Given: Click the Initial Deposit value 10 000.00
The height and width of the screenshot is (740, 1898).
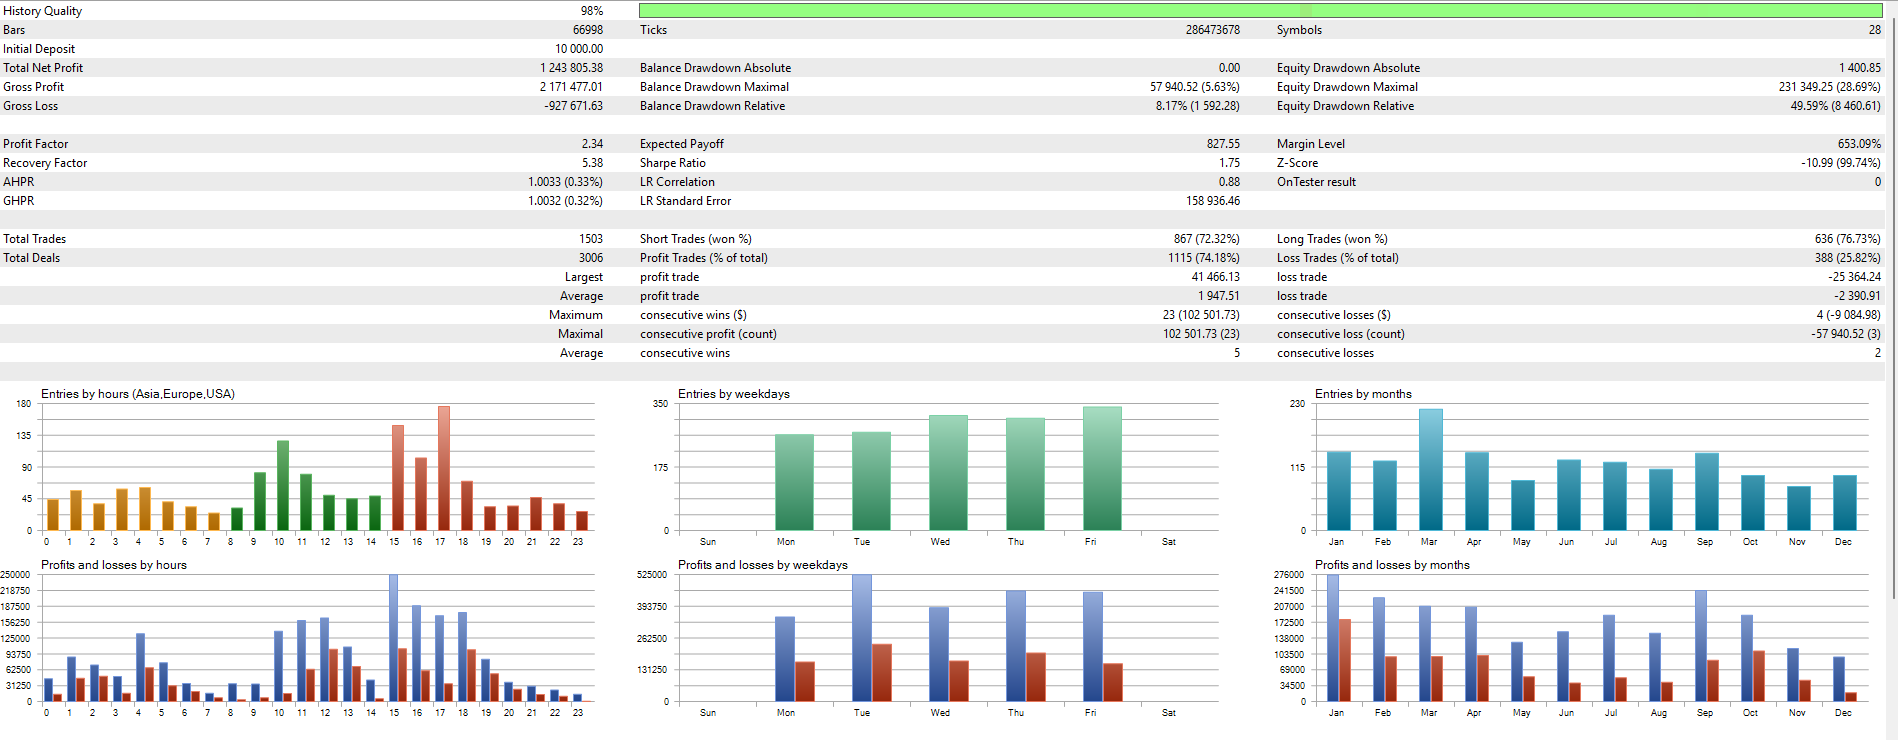Looking at the screenshot, I should coord(578,49).
